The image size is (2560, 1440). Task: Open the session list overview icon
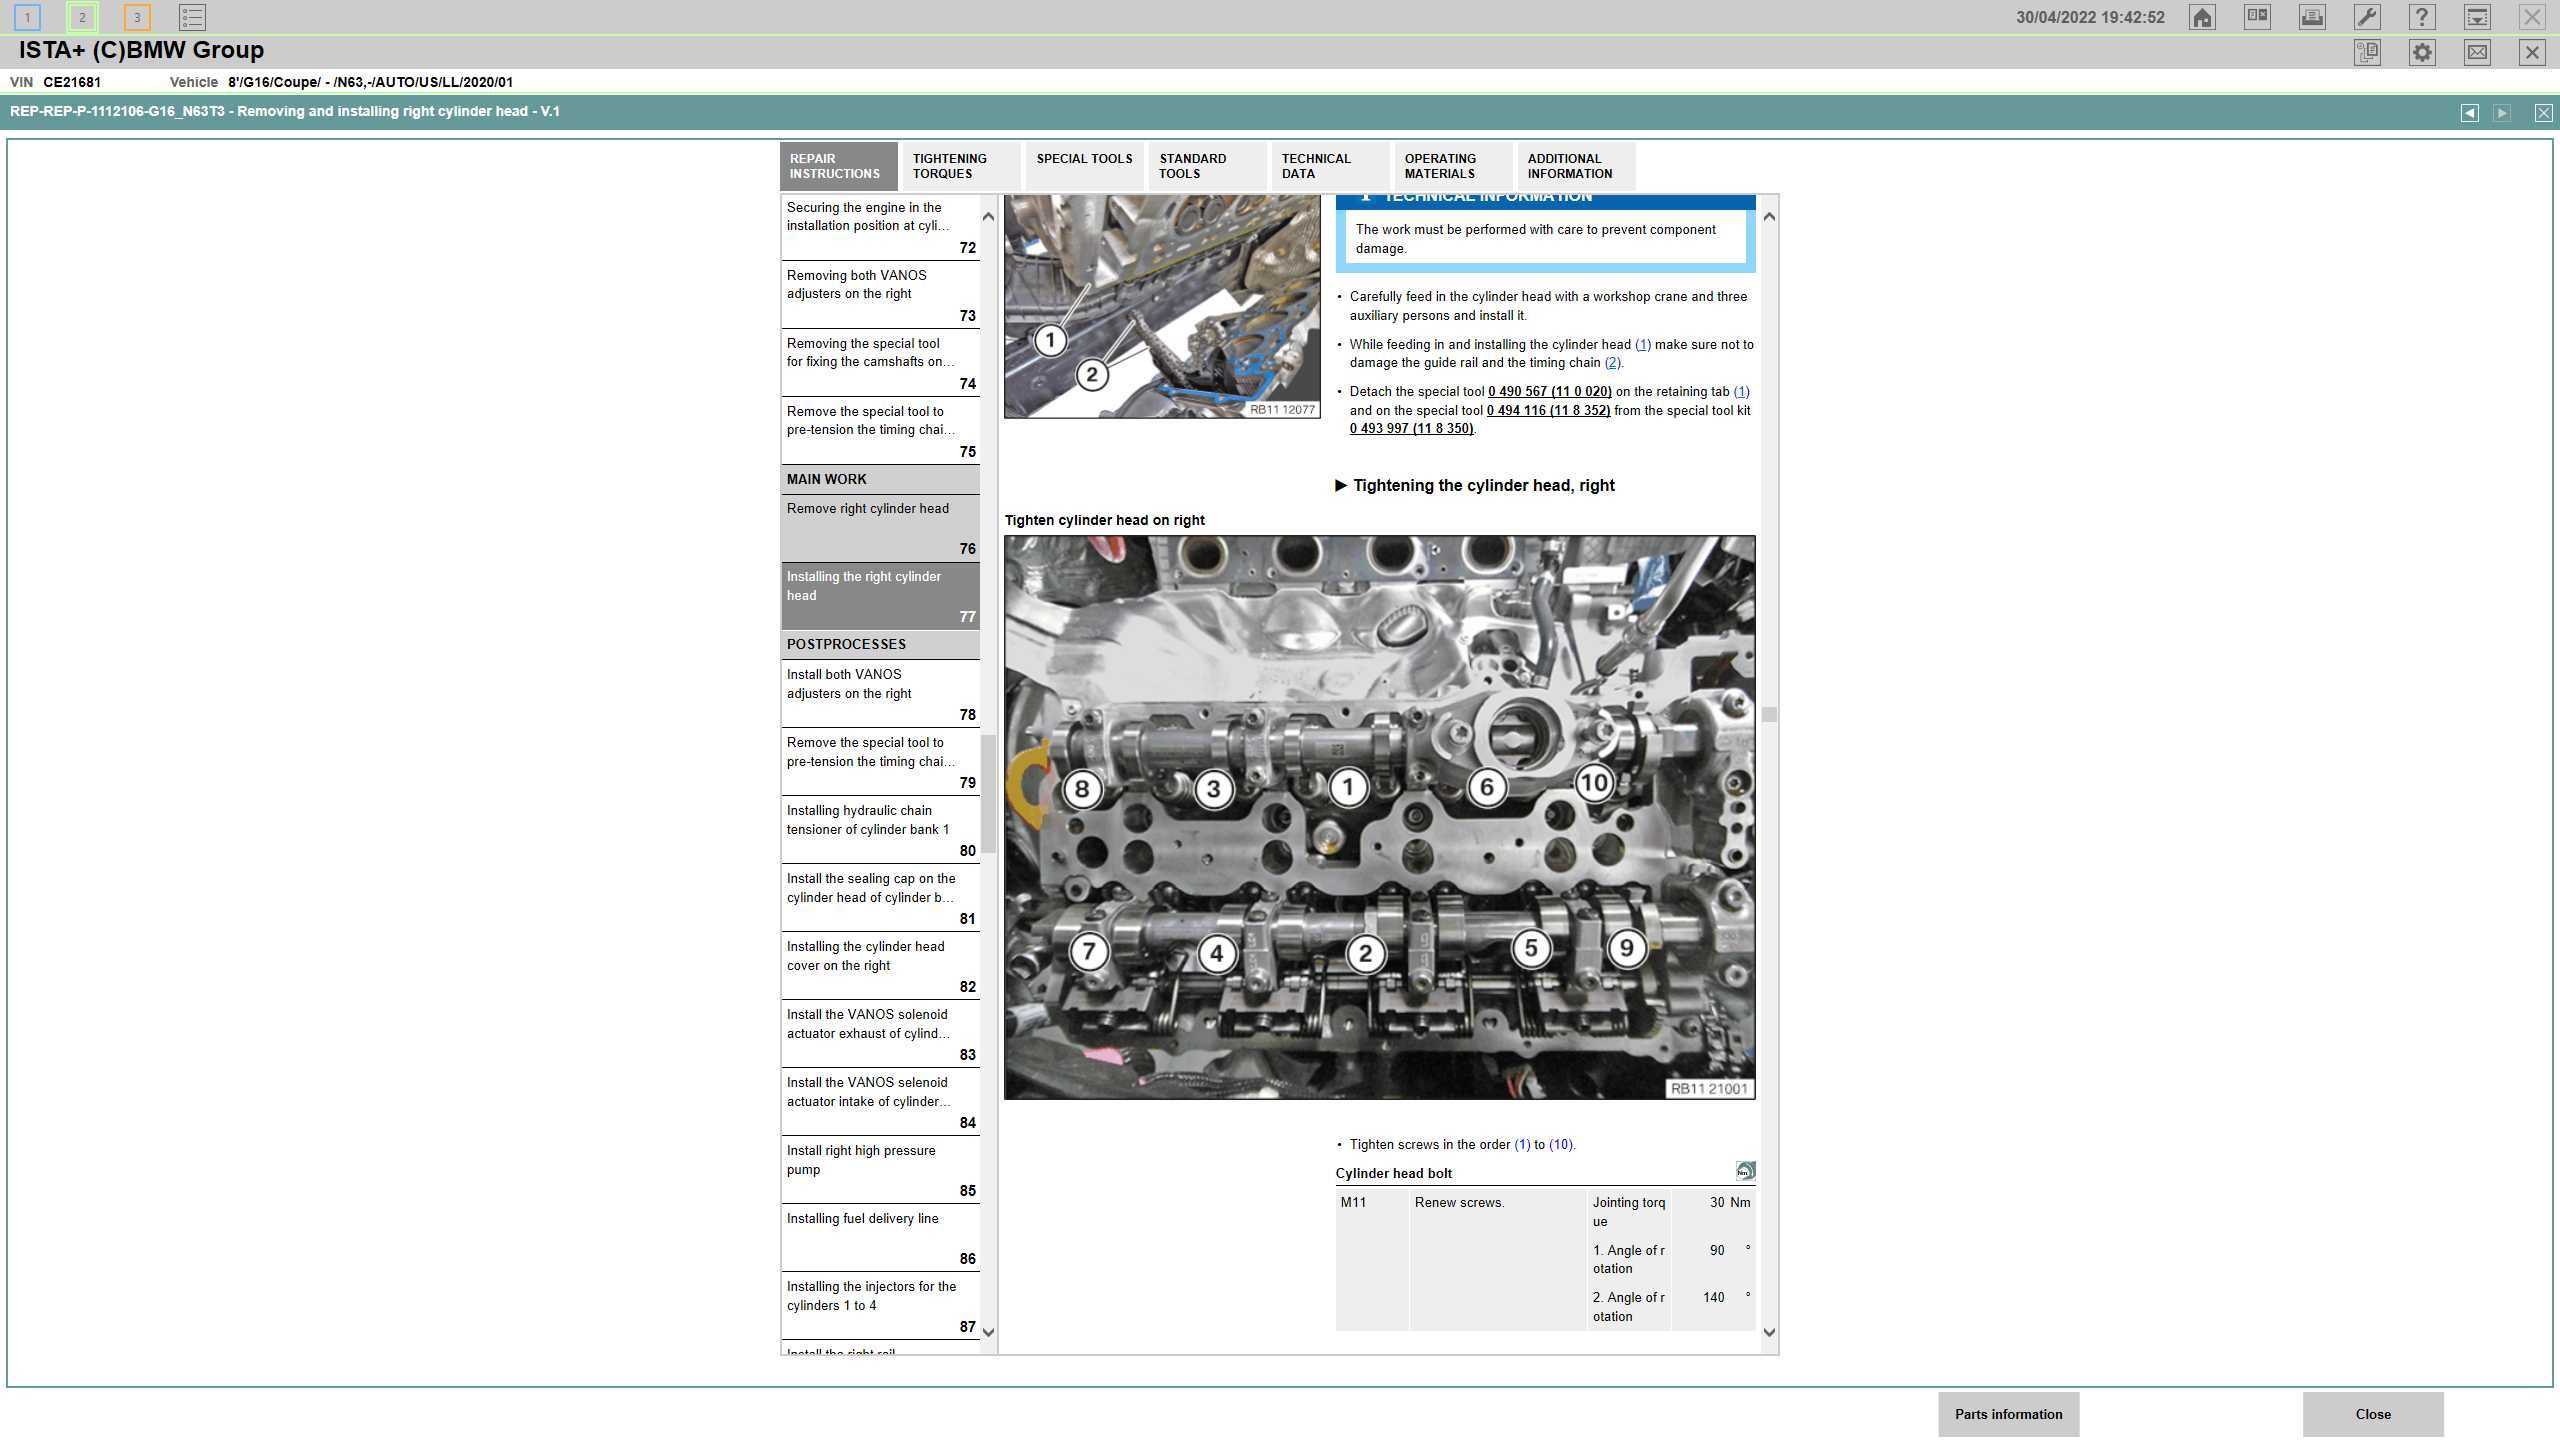[192, 17]
